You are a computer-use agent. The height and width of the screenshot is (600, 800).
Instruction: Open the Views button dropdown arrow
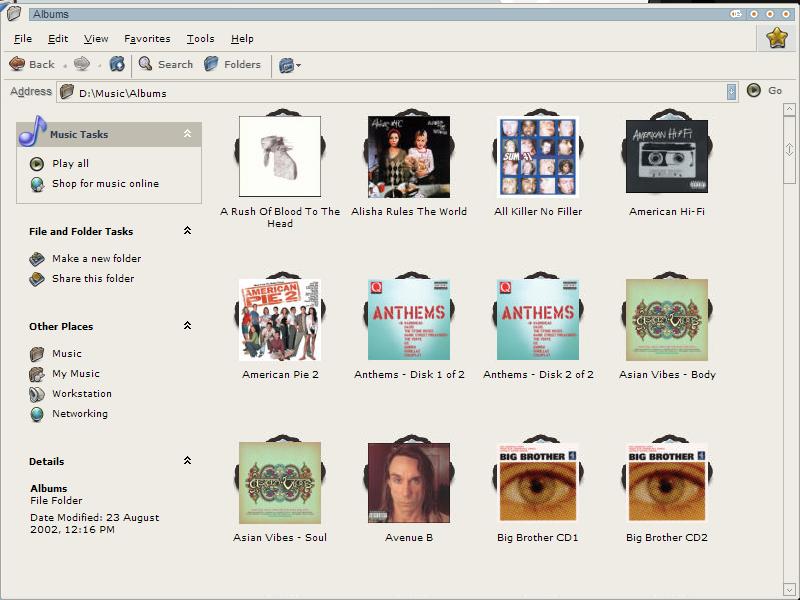[298, 65]
